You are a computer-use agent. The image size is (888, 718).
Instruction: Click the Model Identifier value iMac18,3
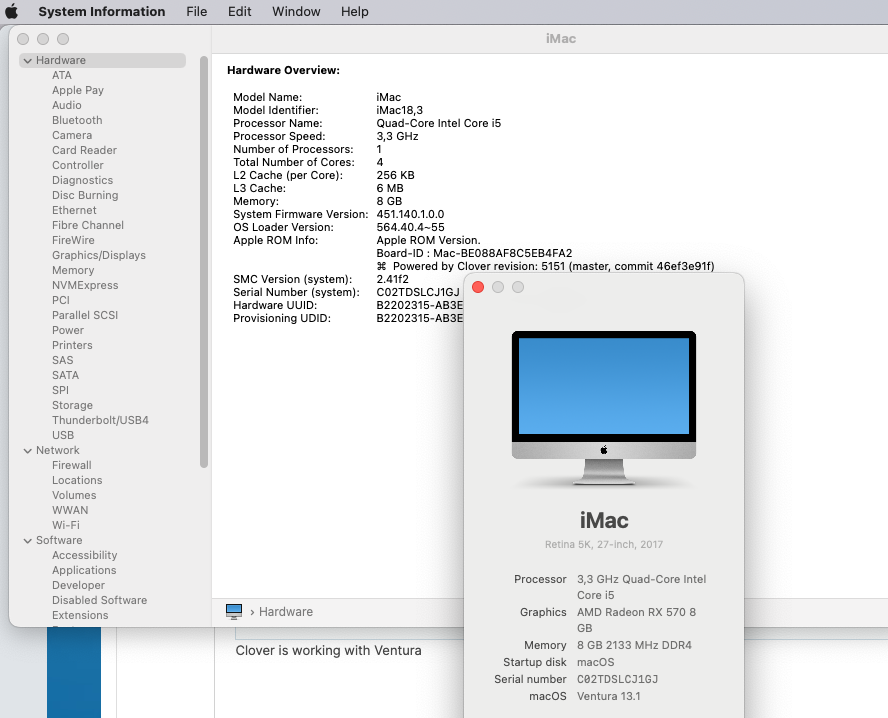point(400,110)
